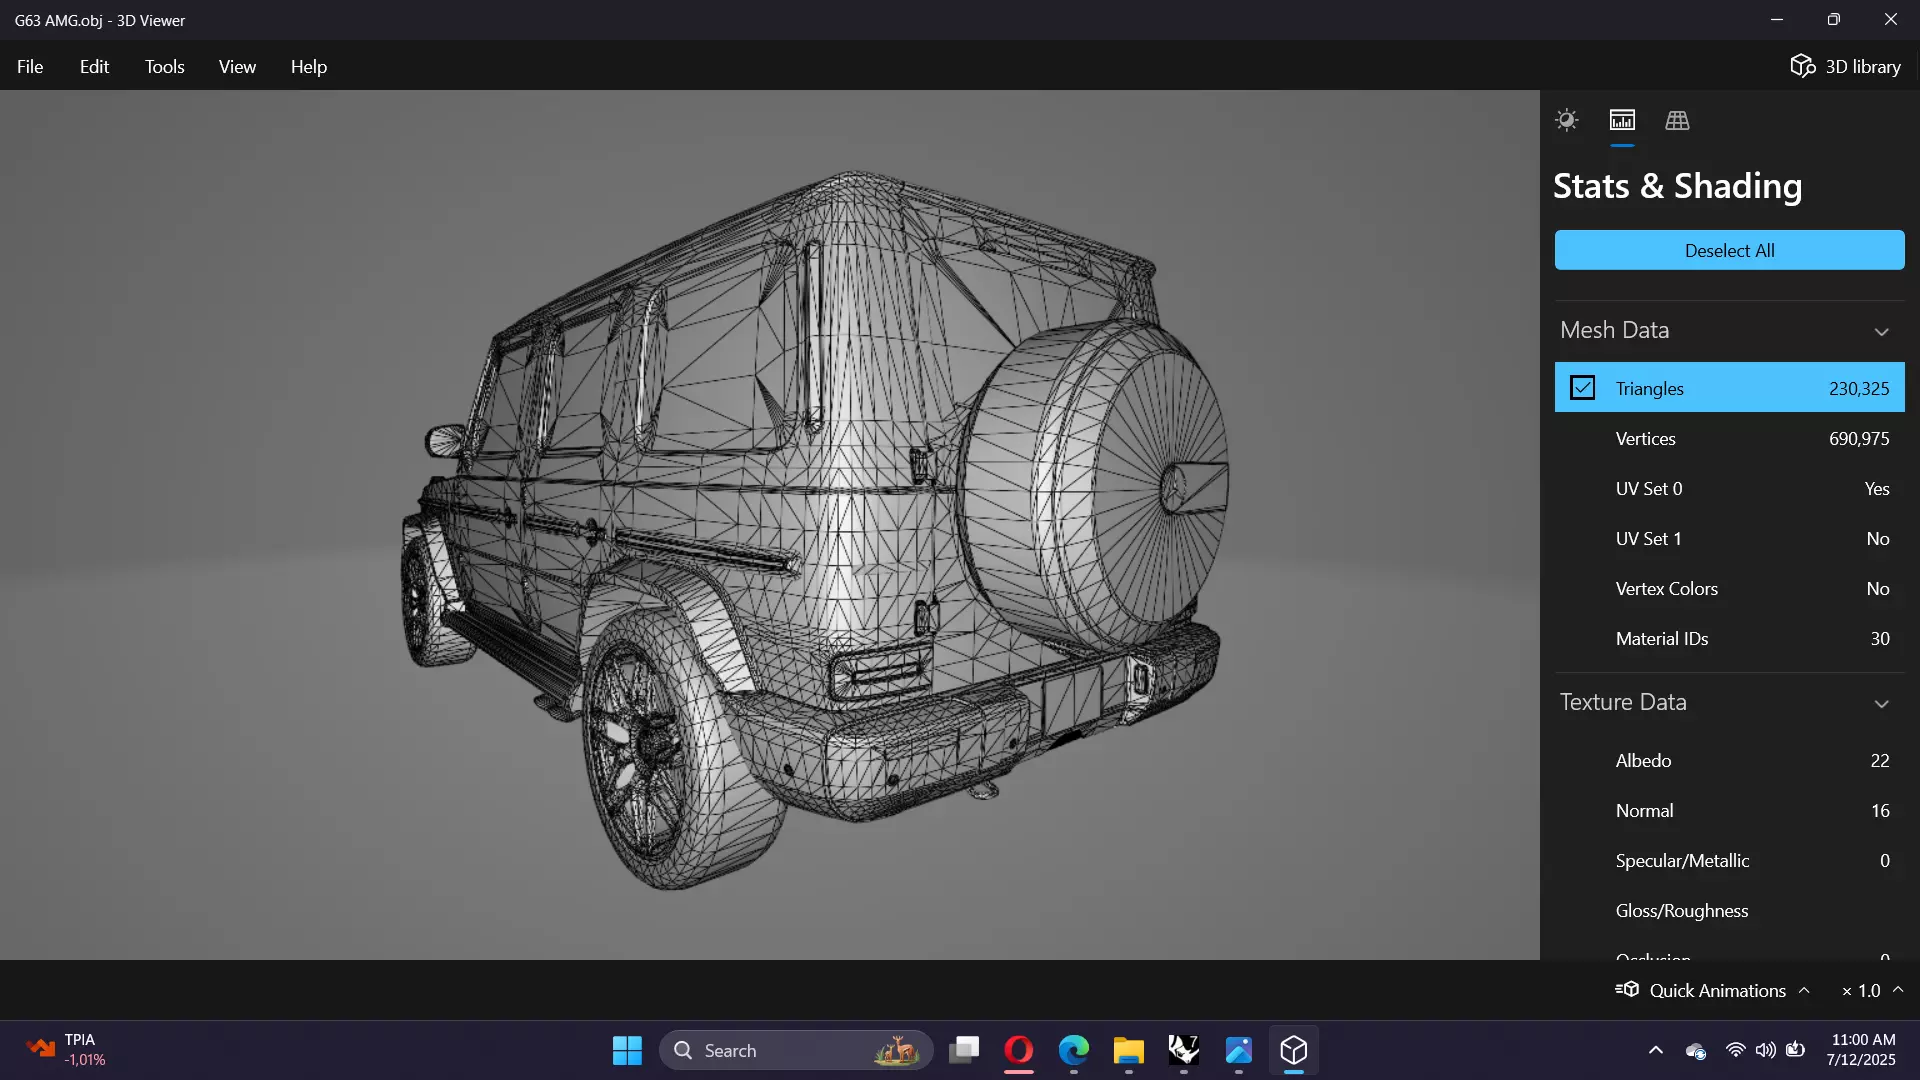The image size is (1920, 1080).
Task: Collapse the Texture Data section
Action: coord(1881,703)
